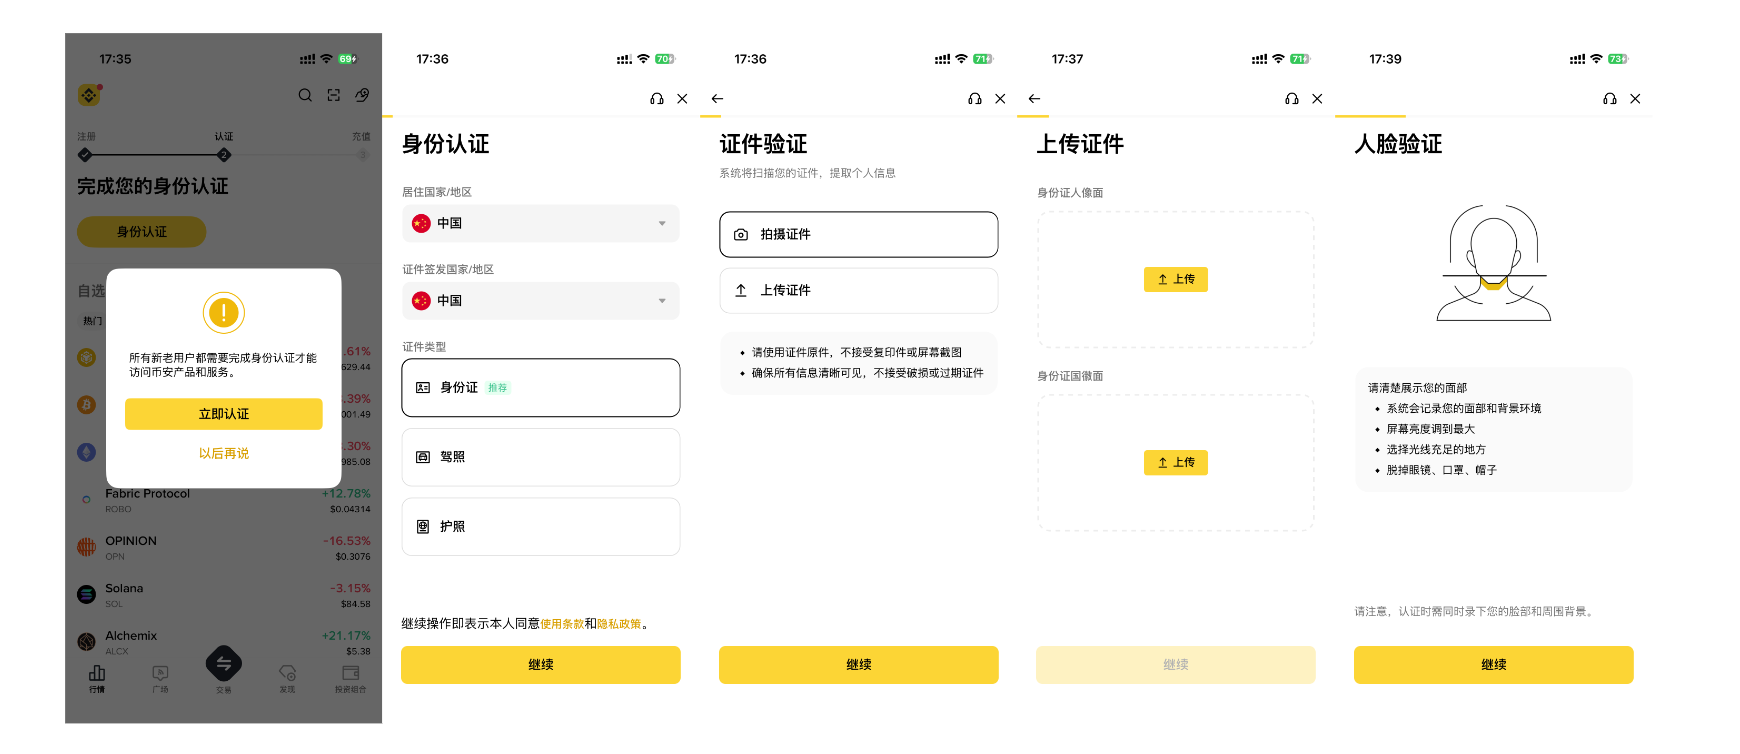Select the OPINION OPN row
This screenshot has height=754, width=1740.
224,548
